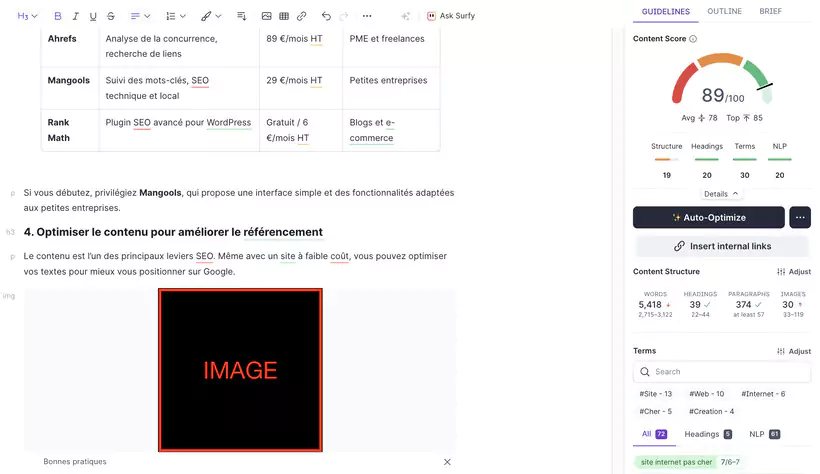Click the Terms score bar
This screenshot has width=820, height=474.
pyautogui.click(x=745, y=160)
